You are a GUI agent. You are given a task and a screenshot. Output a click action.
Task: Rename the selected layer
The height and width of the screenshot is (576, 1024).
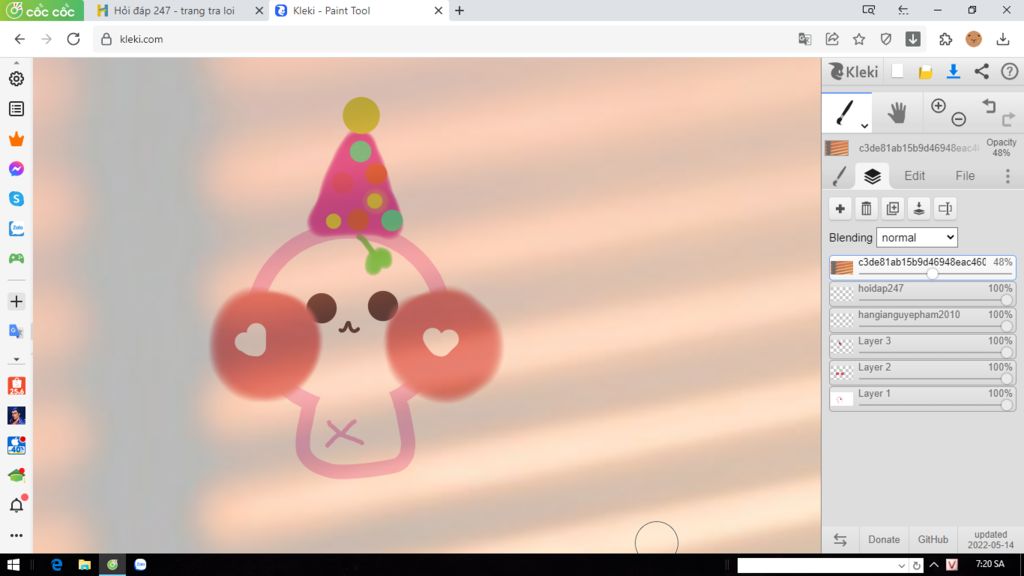[x=945, y=208]
